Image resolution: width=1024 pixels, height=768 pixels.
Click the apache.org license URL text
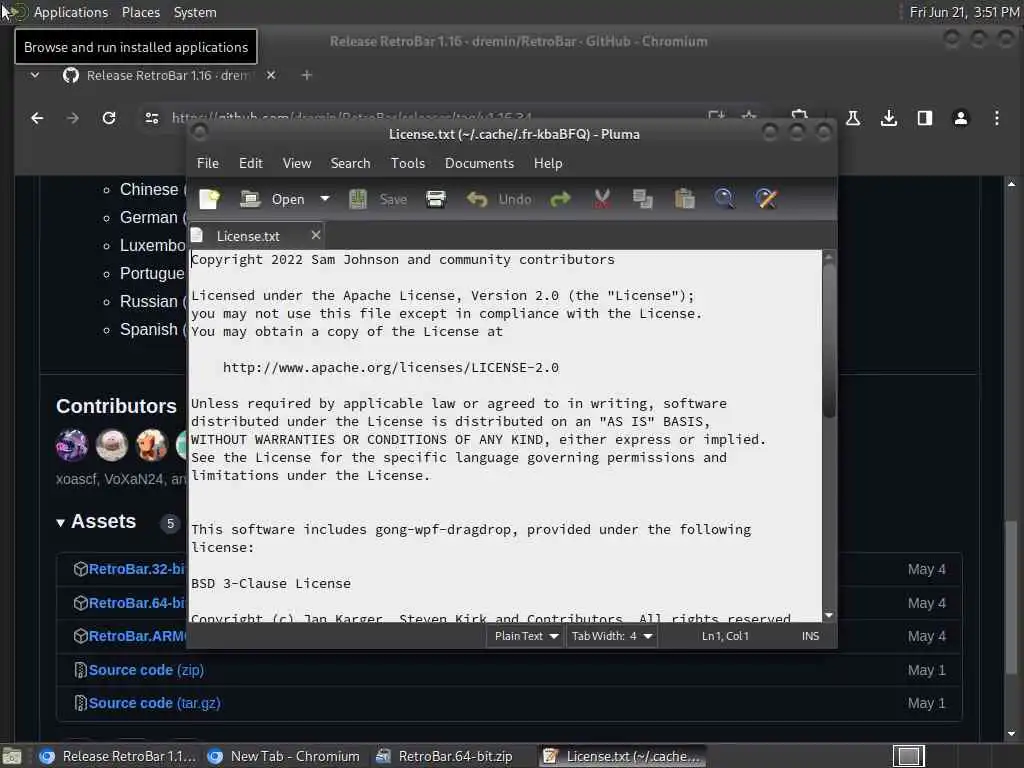tap(391, 368)
